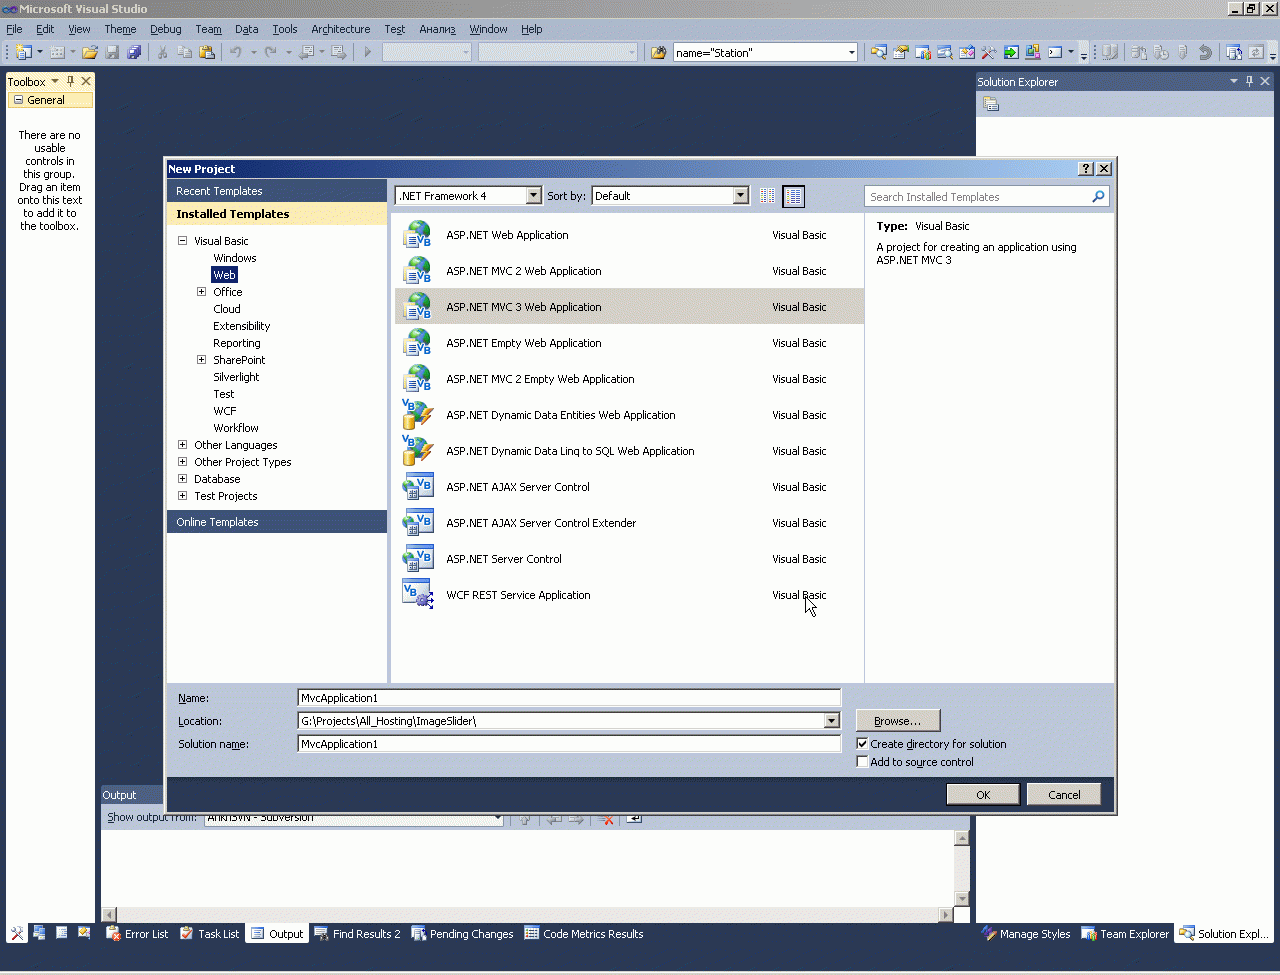This screenshot has width=1280, height=975.
Task: Open the Properties Window toolbar icon
Action: point(901,52)
